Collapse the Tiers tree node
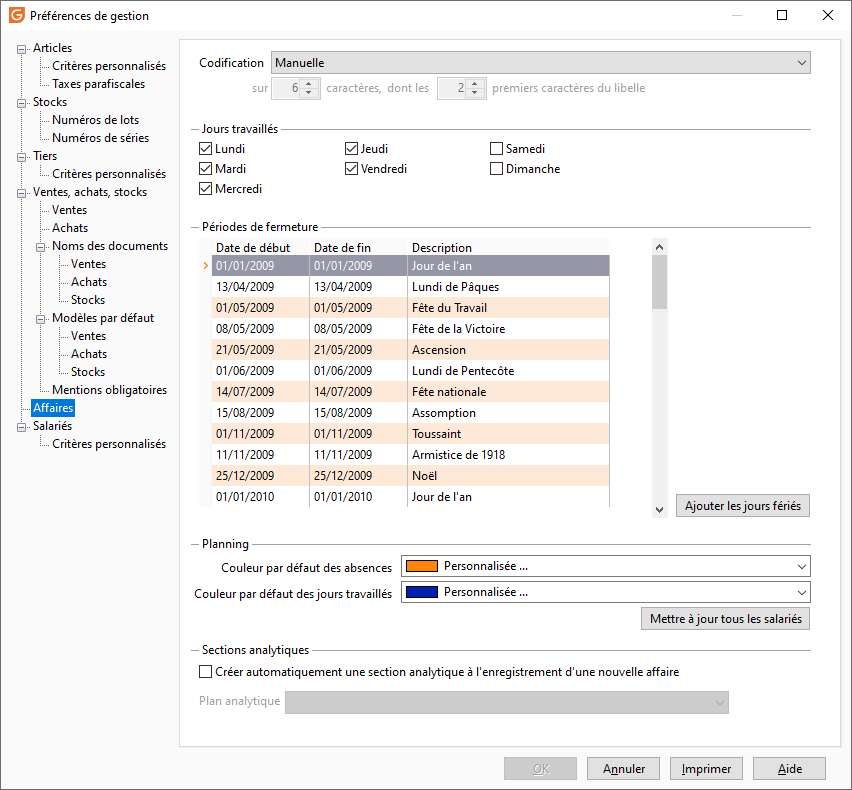The image size is (852, 790). coord(21,156)
